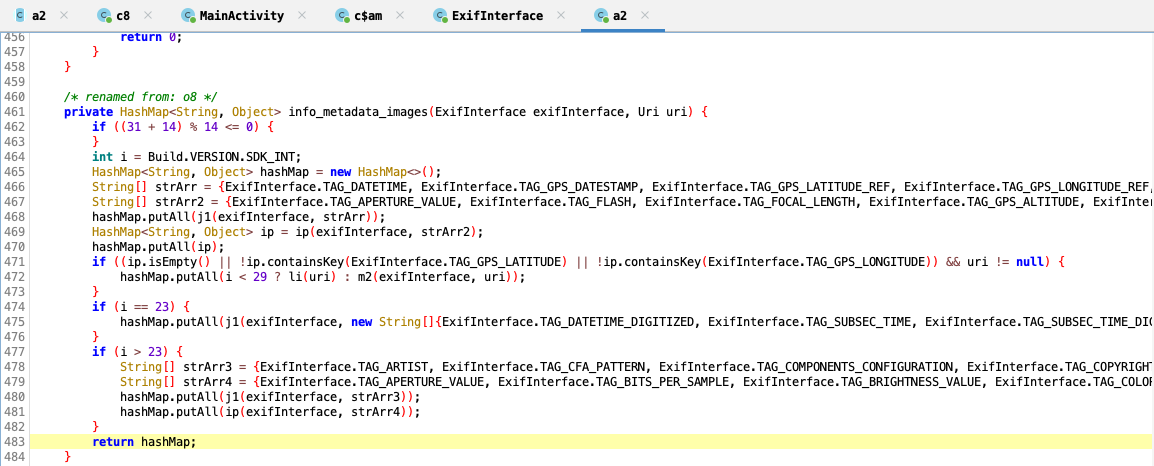Click 'return 0;' statement

click(150, 36)
